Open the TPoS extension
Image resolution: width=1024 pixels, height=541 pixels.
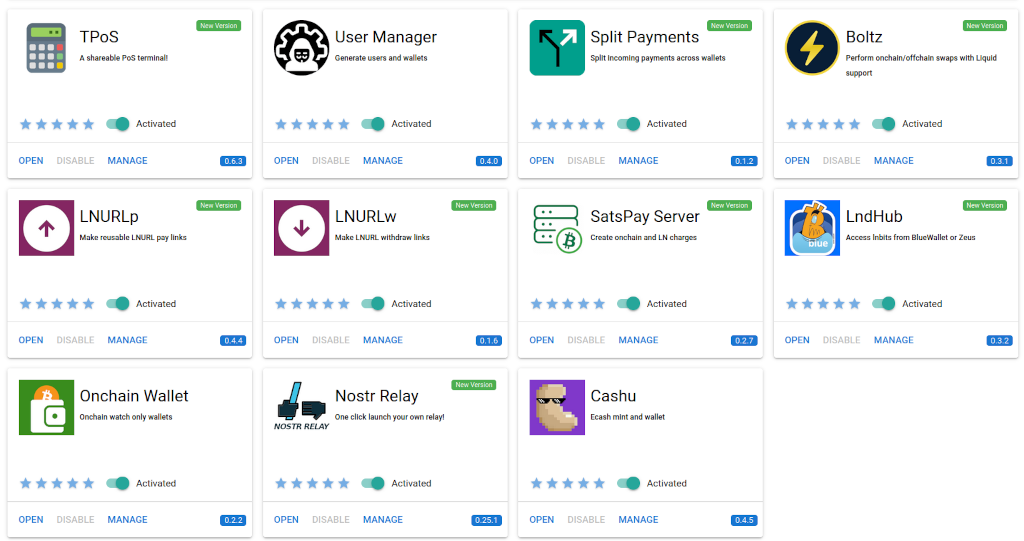(x=31, y=161)
